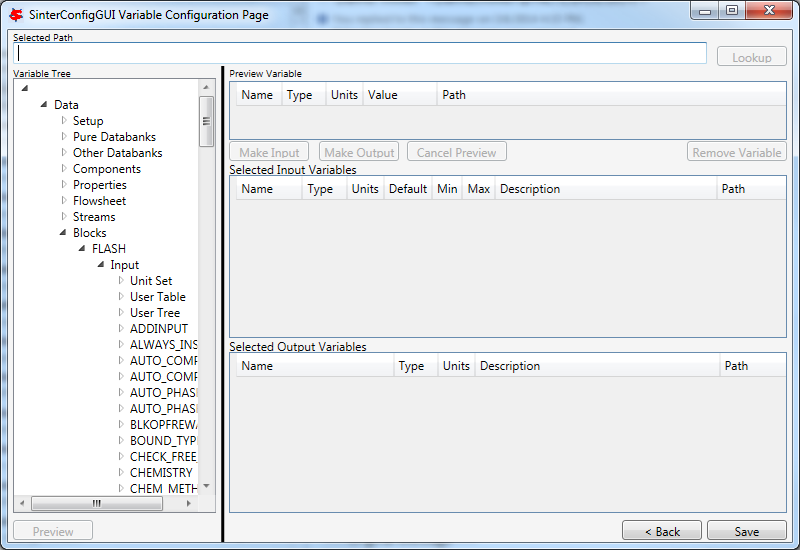
Task: Select the User Table tree item
Action: click(x=157, y=297)
